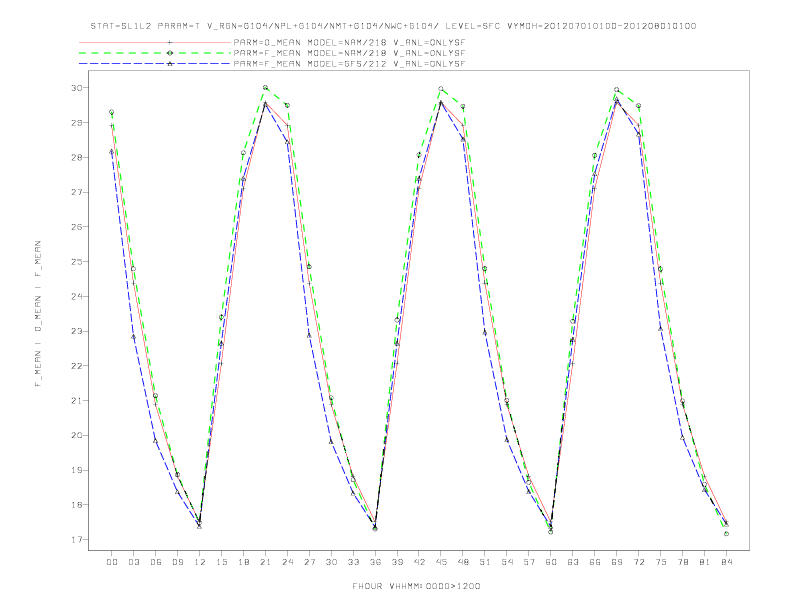Click x-axis forecast hour label 72
The image size is (792, 612).
[639, 562]
